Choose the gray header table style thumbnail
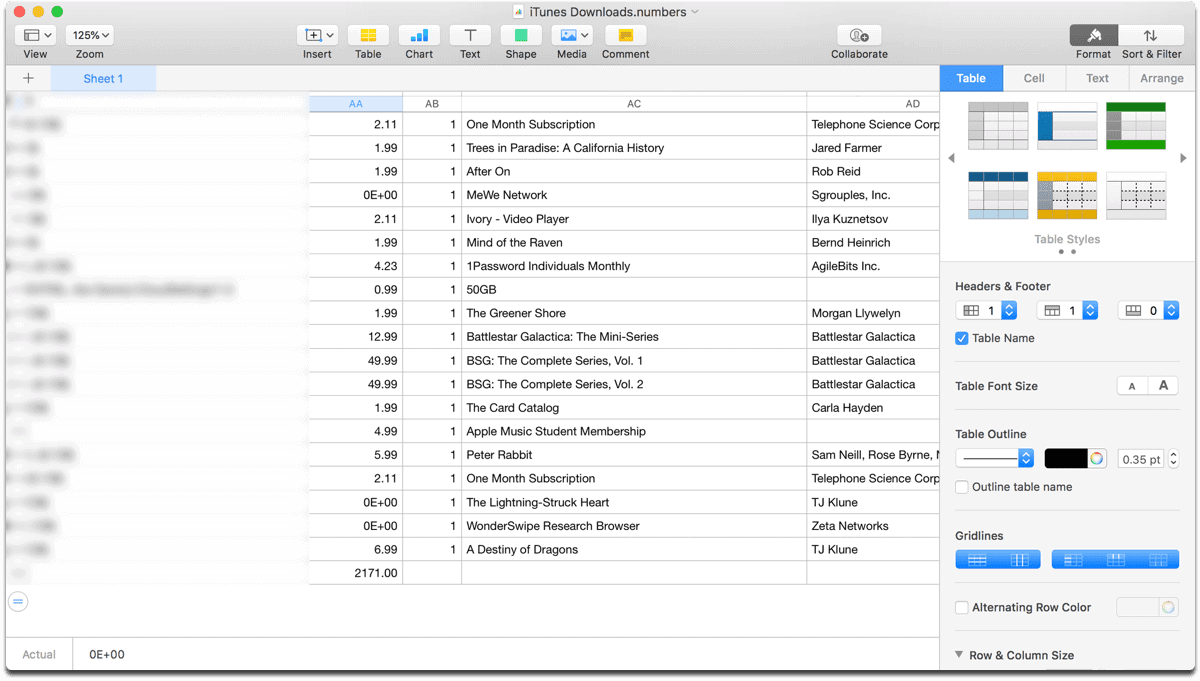 998,126
